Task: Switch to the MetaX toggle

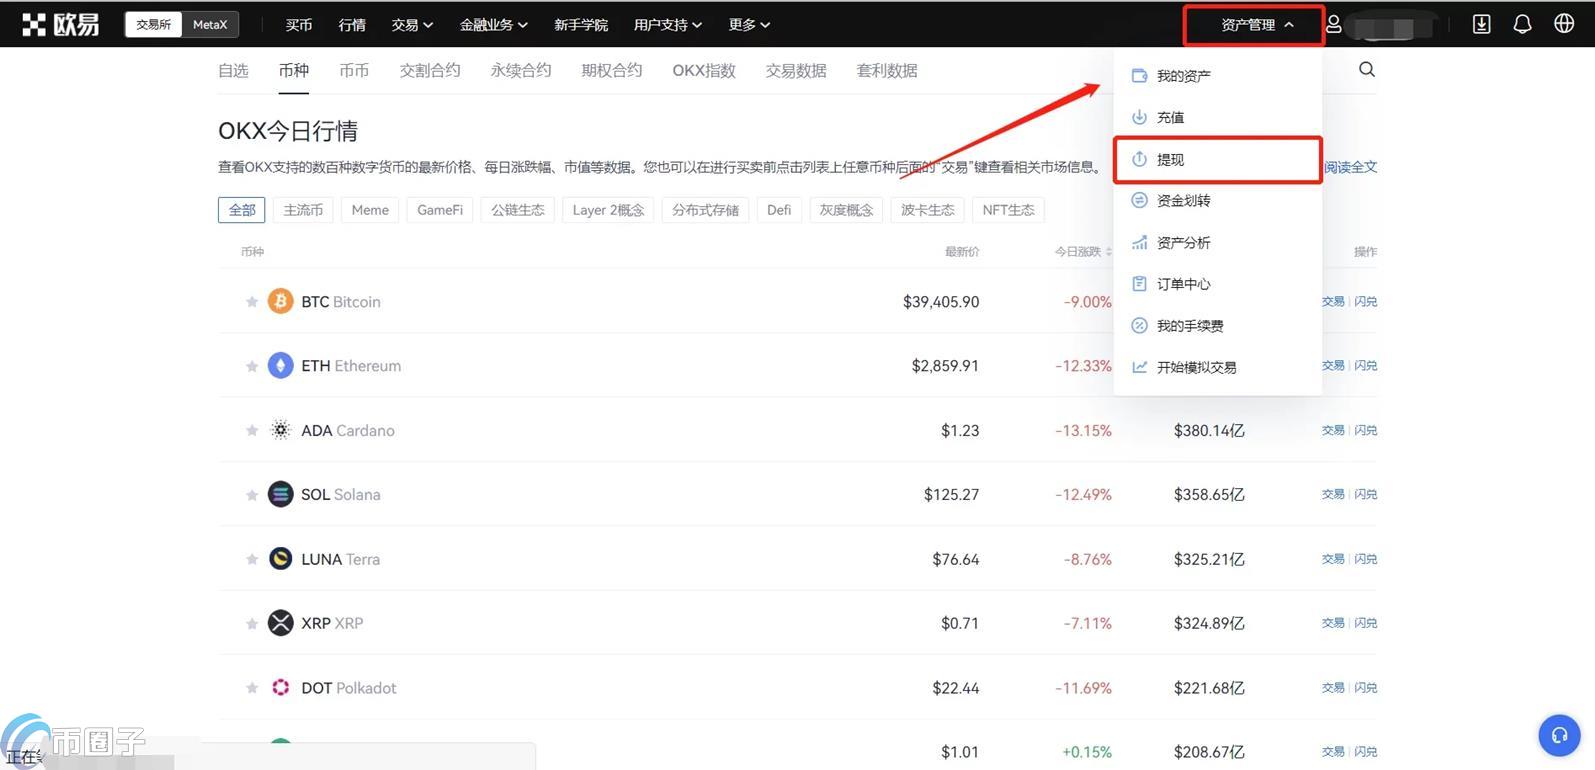Action: [x=210, y=24]
